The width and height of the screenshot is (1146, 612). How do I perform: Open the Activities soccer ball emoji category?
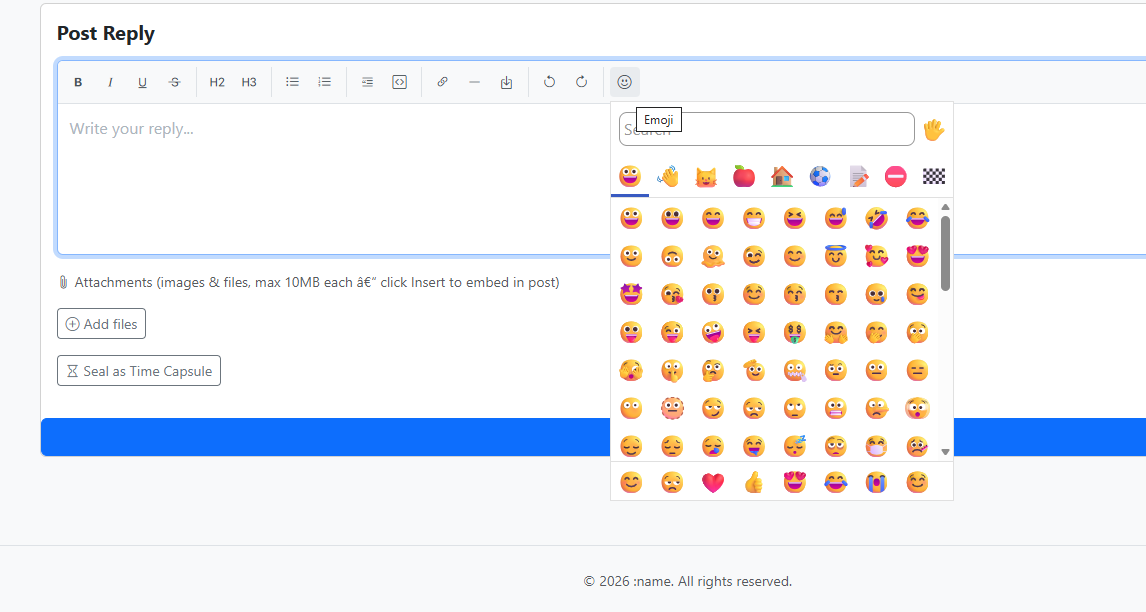[820, 177]
